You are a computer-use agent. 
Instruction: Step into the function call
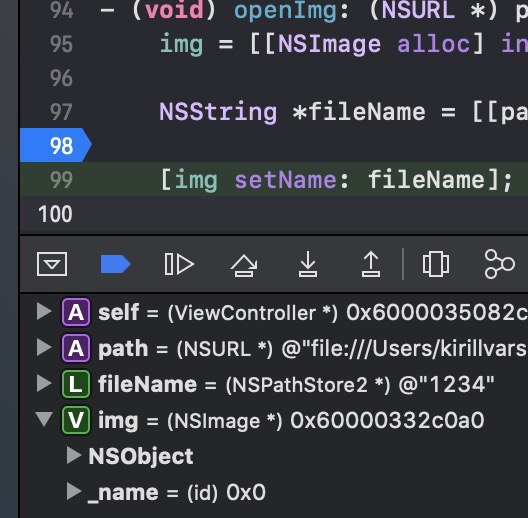click(307, 264)
